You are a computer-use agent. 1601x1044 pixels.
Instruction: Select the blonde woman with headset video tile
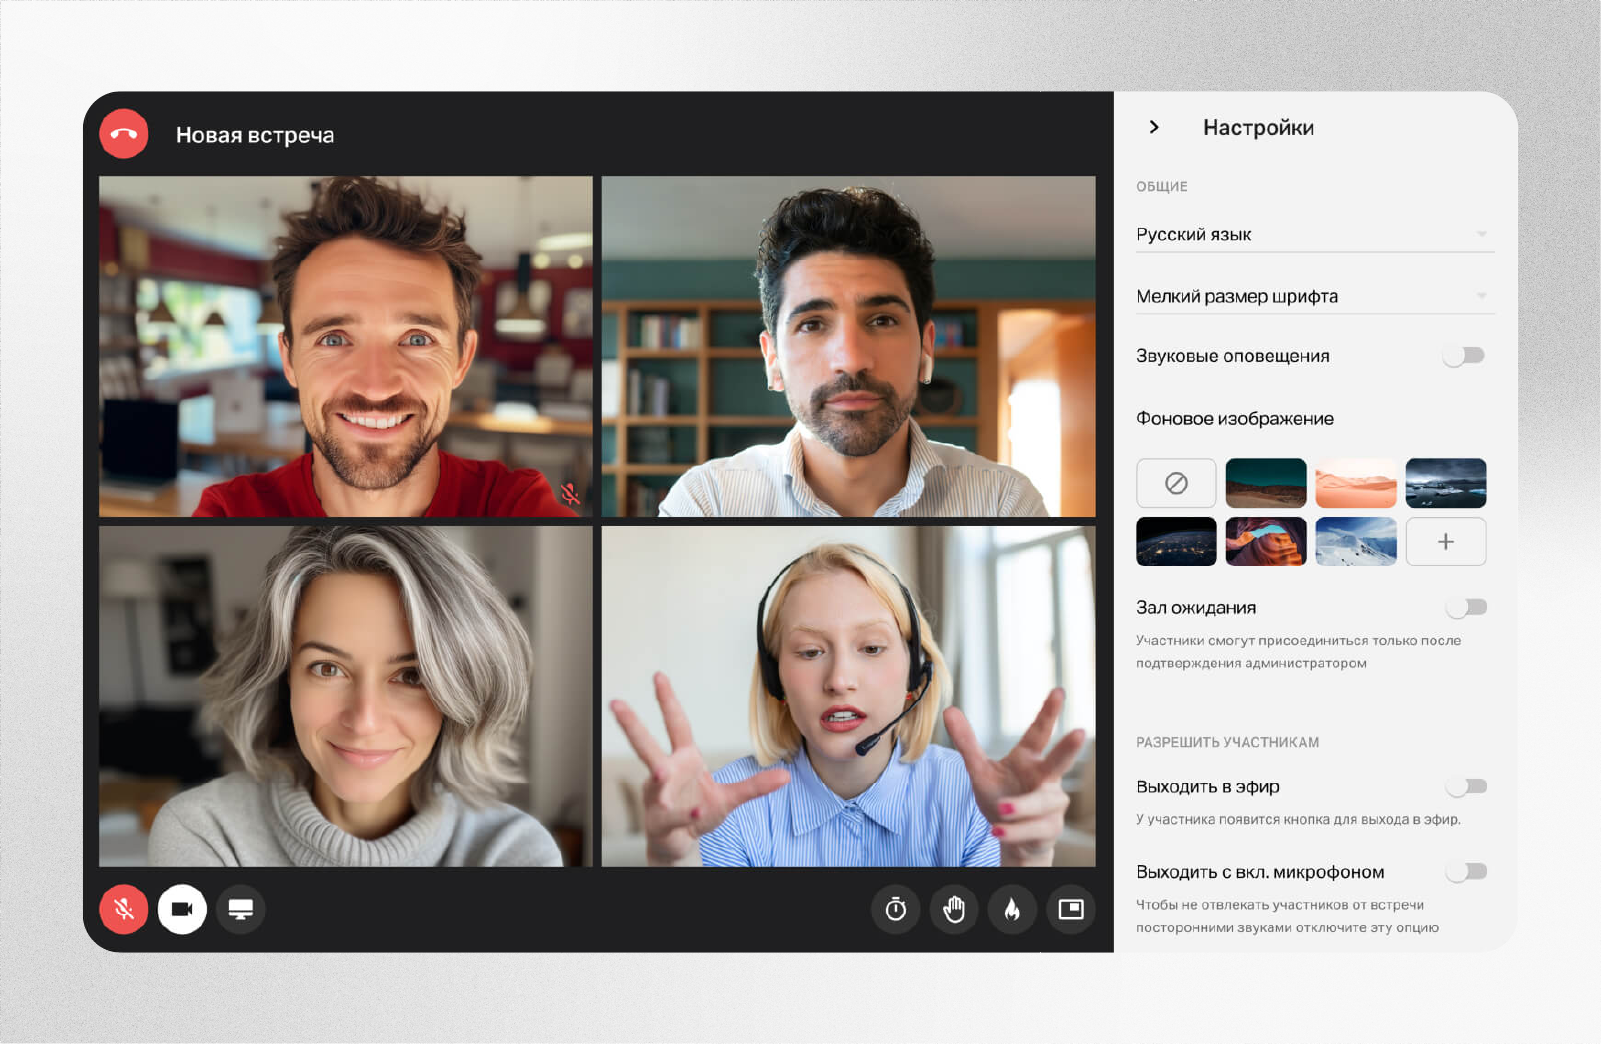coord(848,696)
